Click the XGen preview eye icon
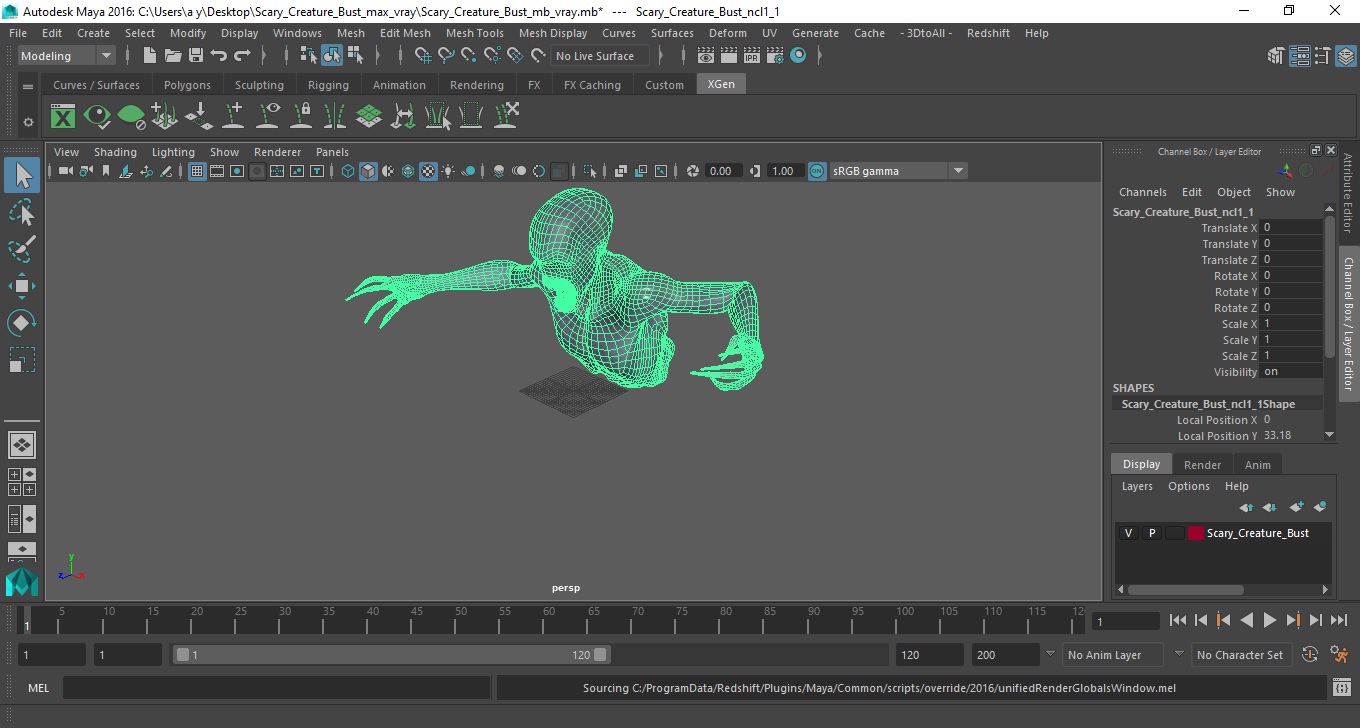Image resolution: width=1360 pixels, height=728 pixels. [97, 116]
